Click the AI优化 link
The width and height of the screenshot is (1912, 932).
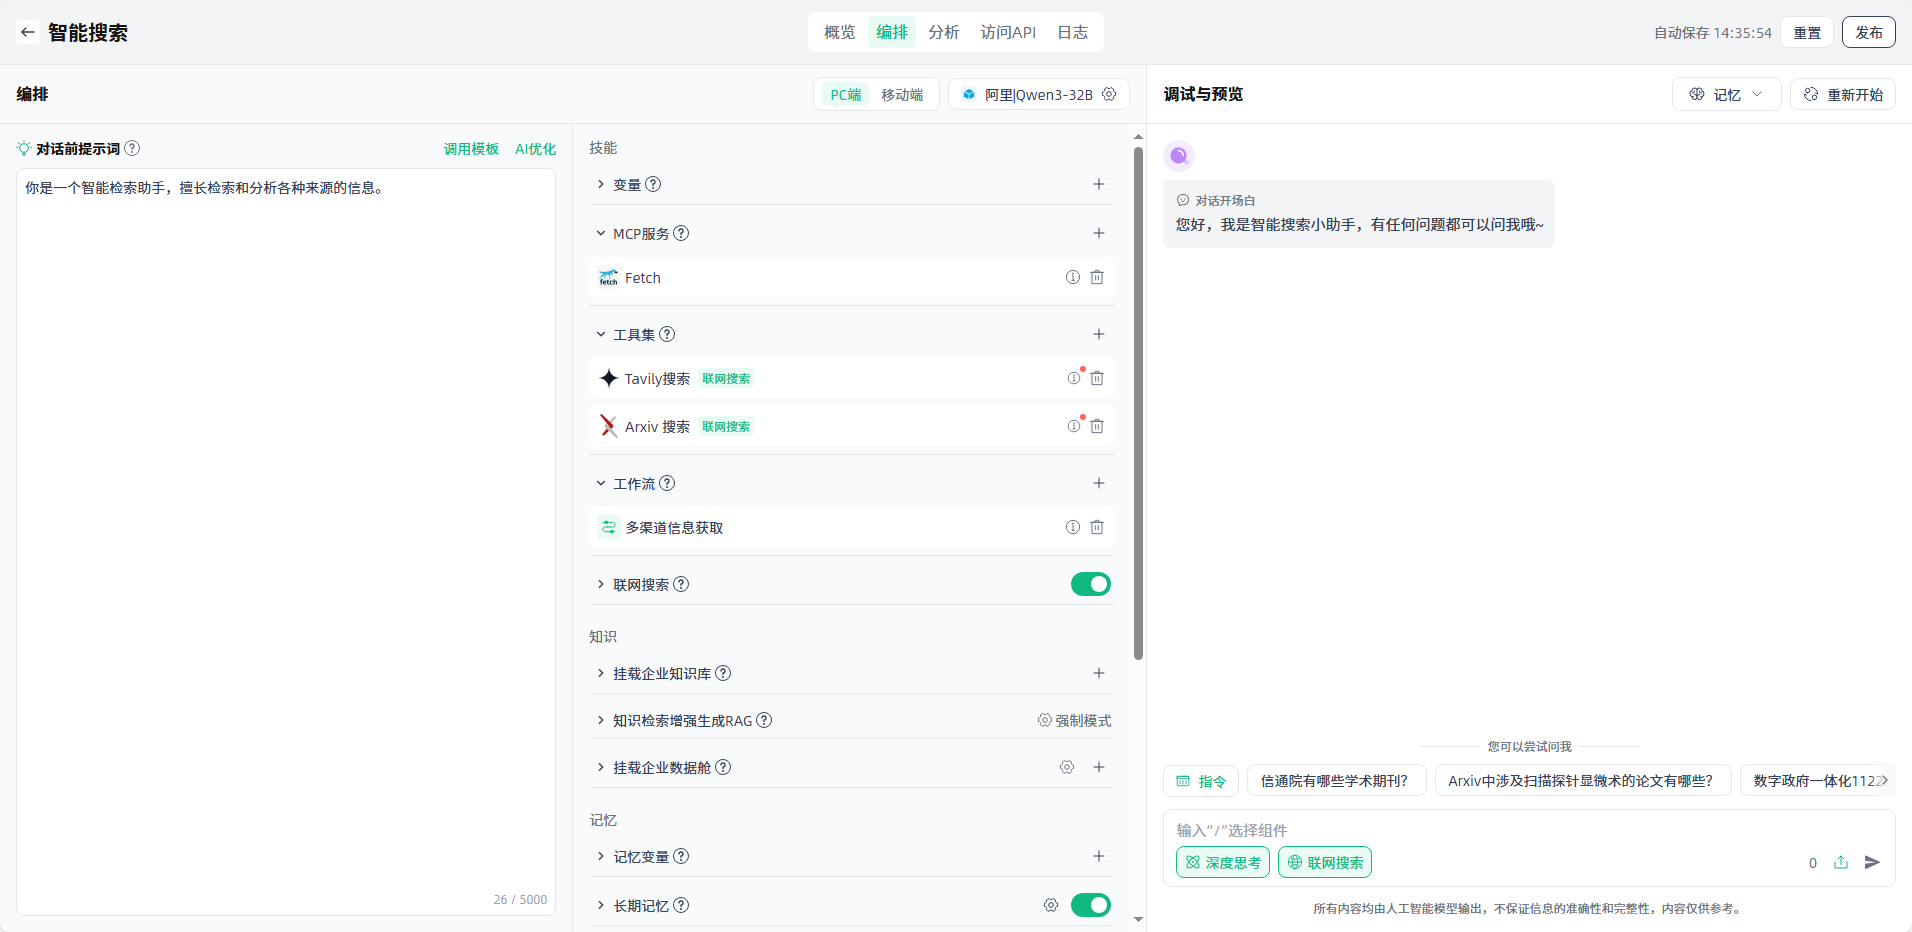535,149
